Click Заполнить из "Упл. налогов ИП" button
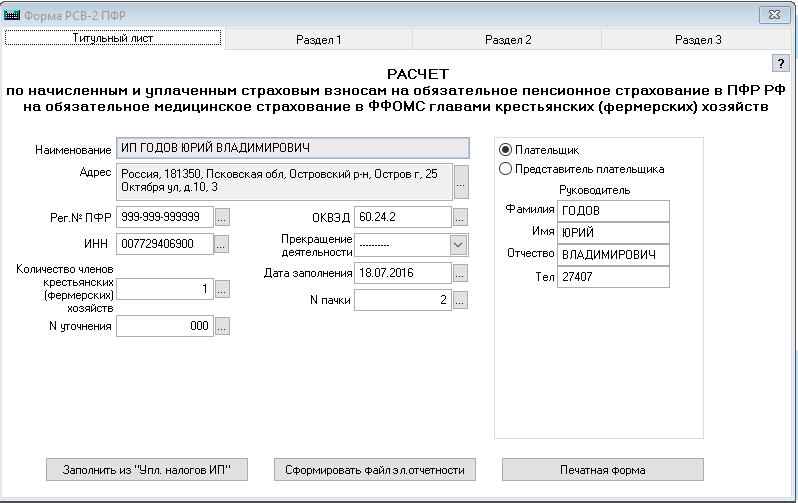This screenshot has height=503, width=798. coord(147,469)
